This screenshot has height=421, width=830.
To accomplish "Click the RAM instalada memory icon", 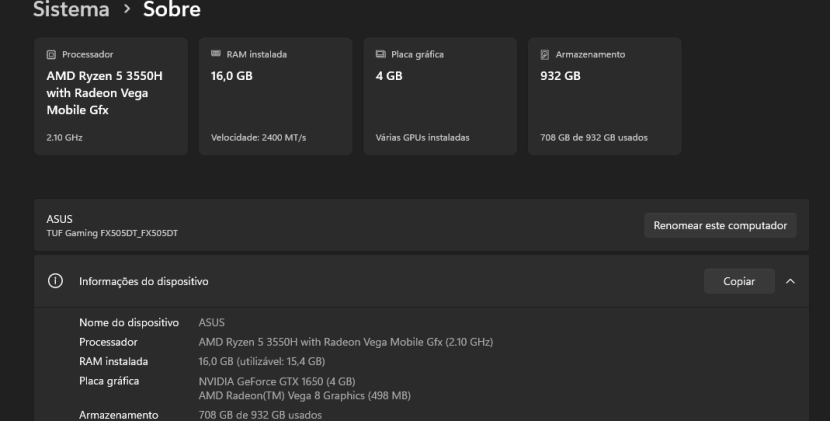I will pyautogui.click(x=215, y=53).
